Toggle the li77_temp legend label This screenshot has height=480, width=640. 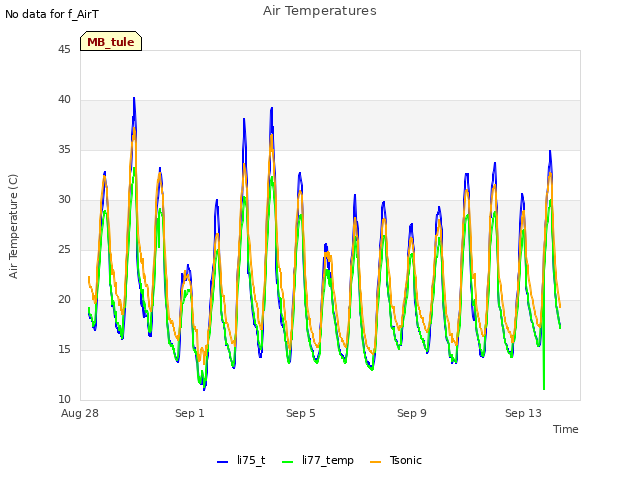point(328,460)
